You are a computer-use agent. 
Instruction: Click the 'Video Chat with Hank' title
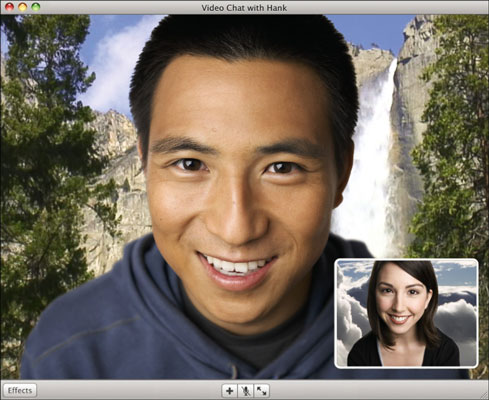pyautogui.click(x=244, y=7)
